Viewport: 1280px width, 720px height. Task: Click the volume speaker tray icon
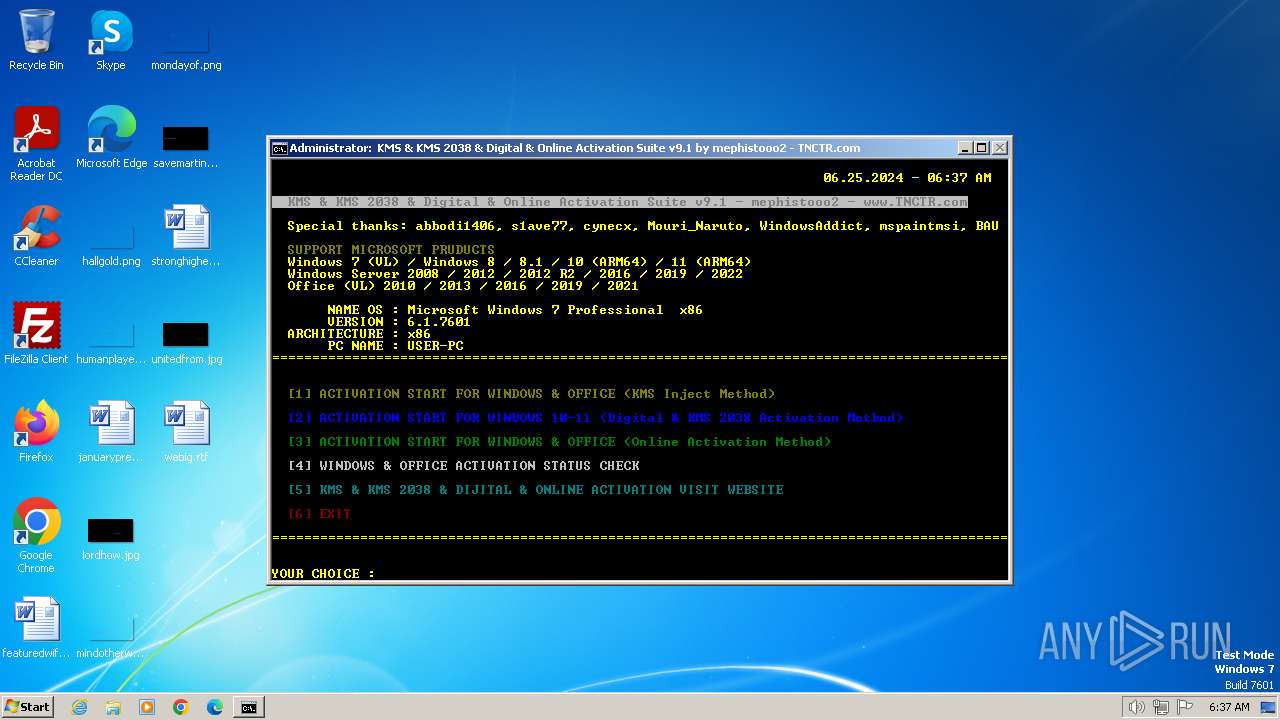click(1136, 707)
